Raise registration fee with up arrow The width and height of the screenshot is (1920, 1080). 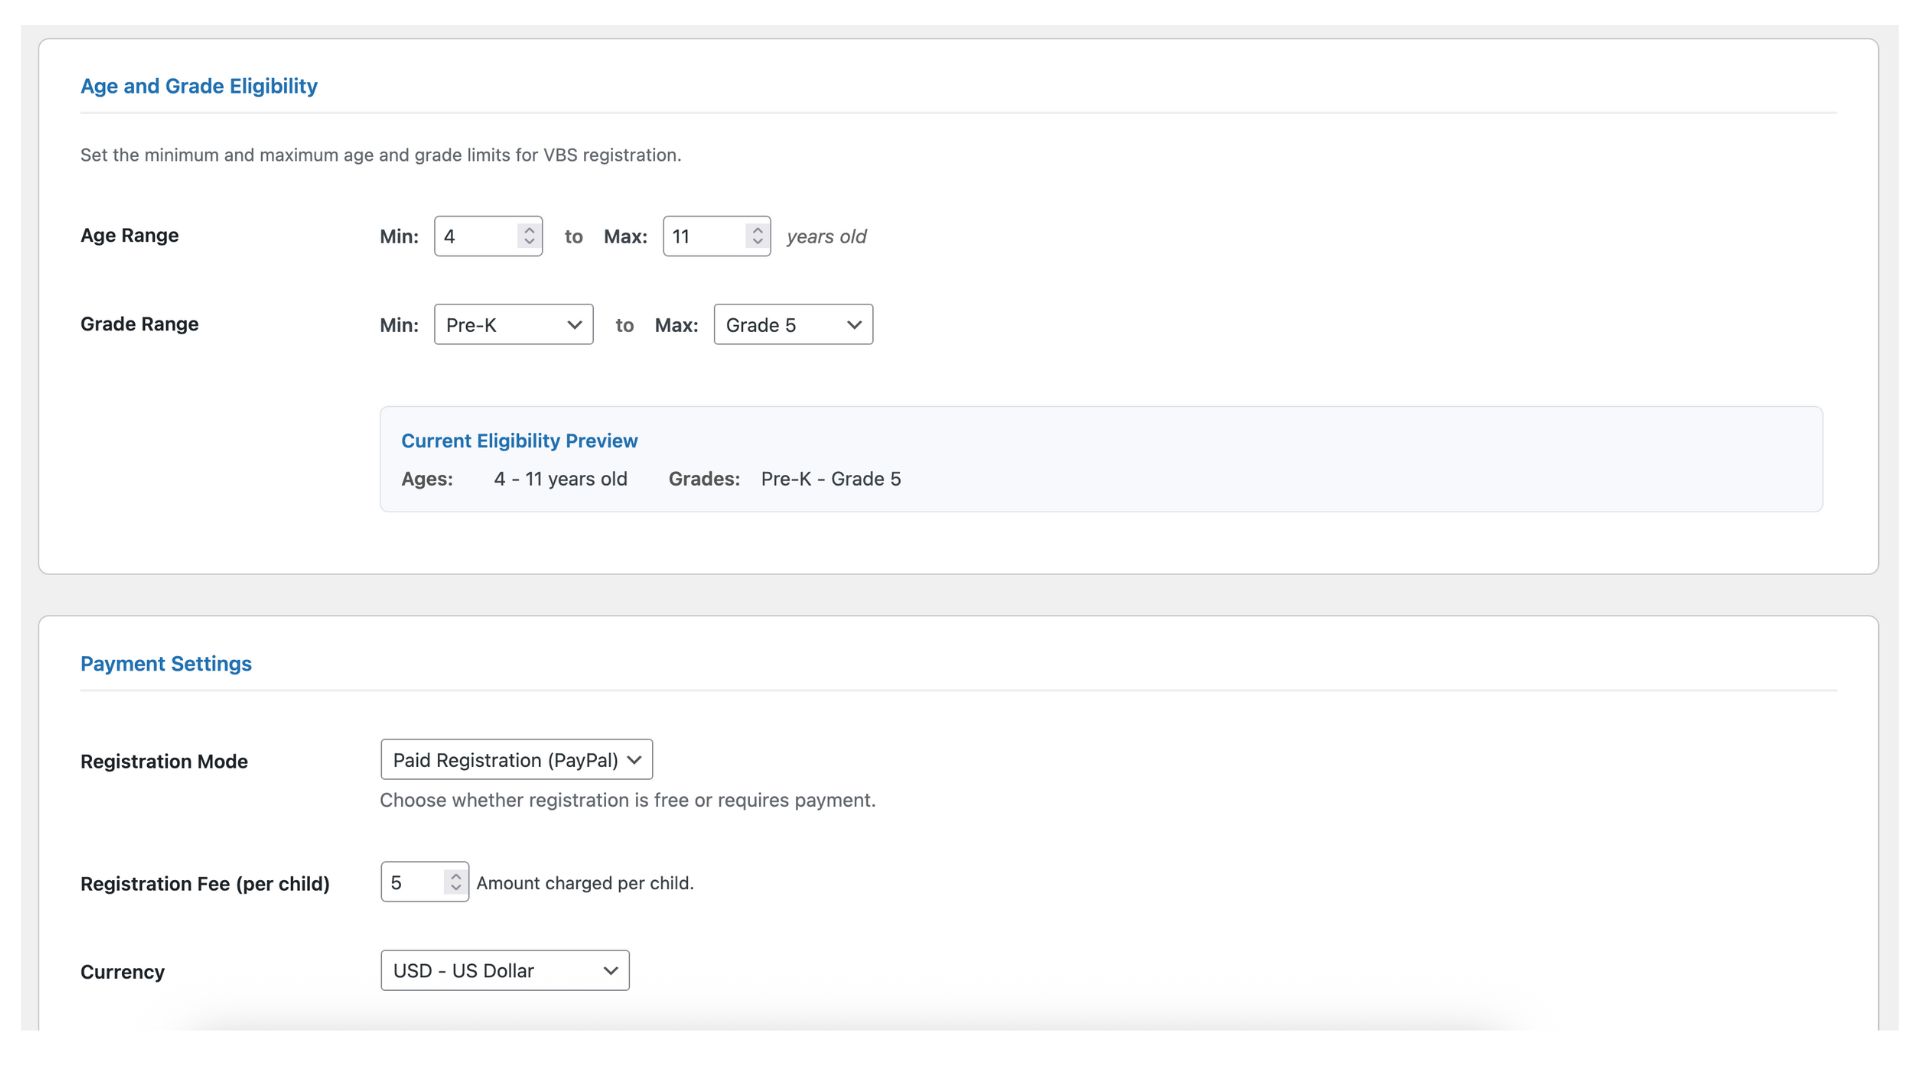click(456, 876)
